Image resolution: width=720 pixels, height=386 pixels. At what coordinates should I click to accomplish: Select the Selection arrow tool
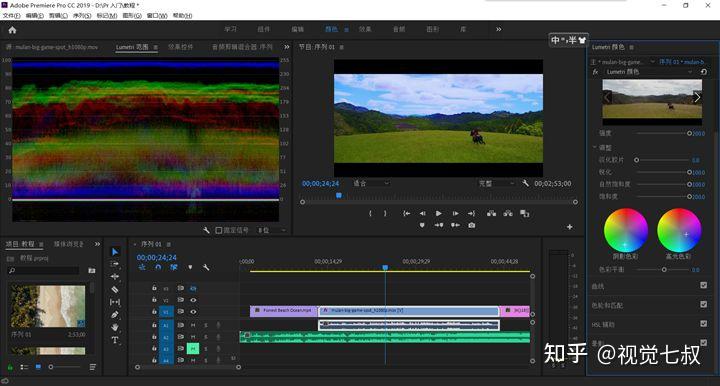115,252
